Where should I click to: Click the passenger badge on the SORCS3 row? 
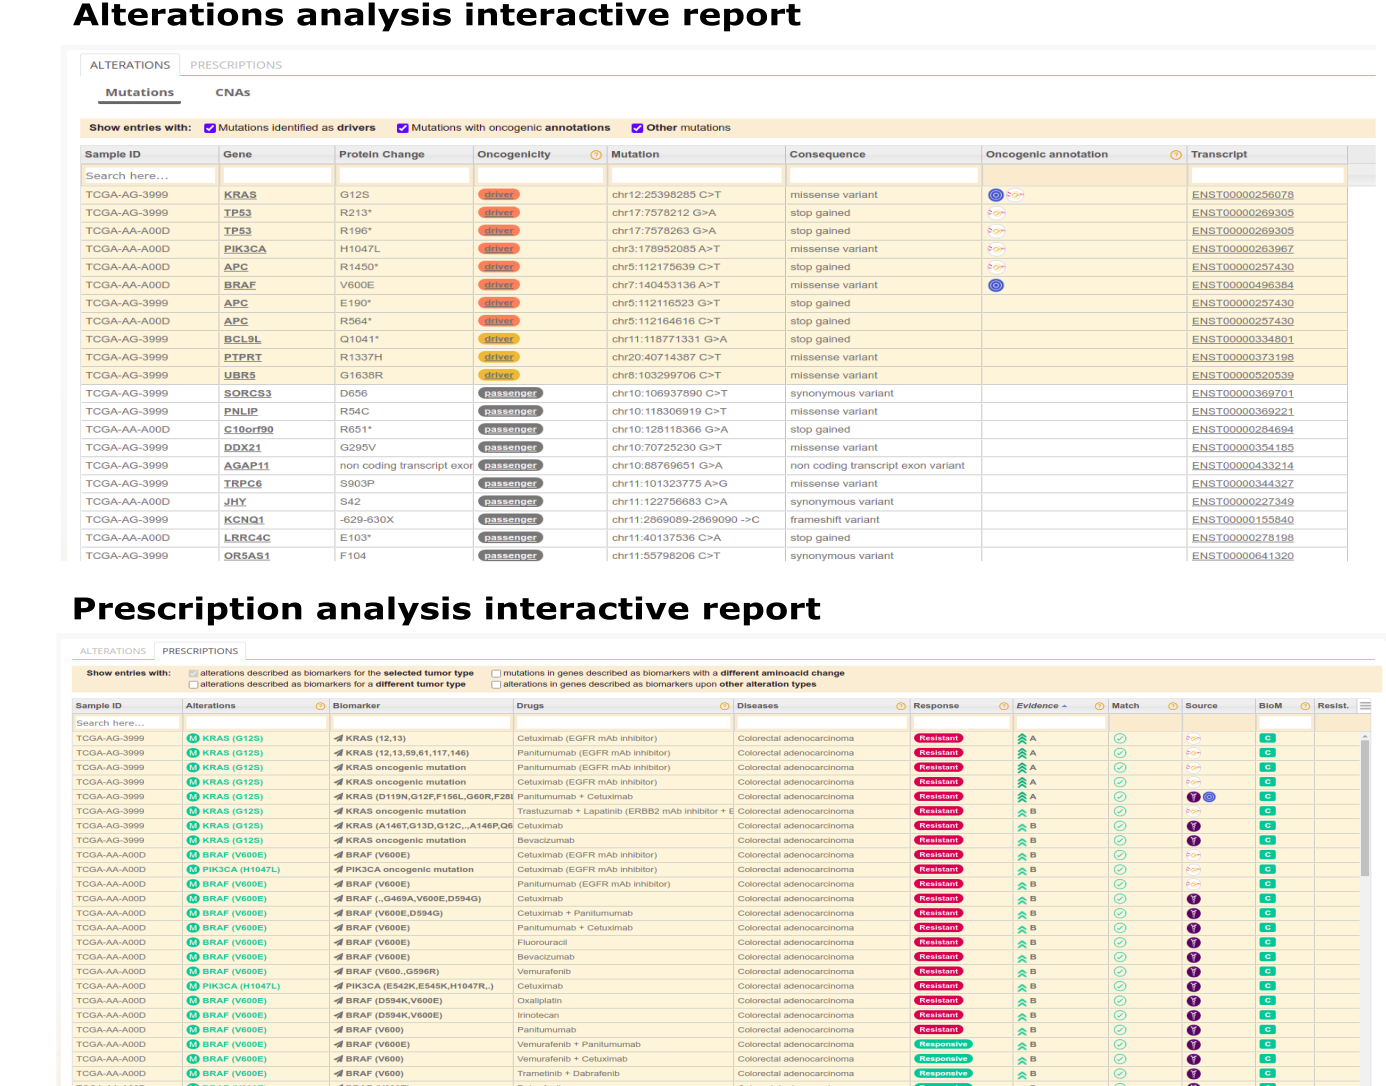(x=510, y=393)
